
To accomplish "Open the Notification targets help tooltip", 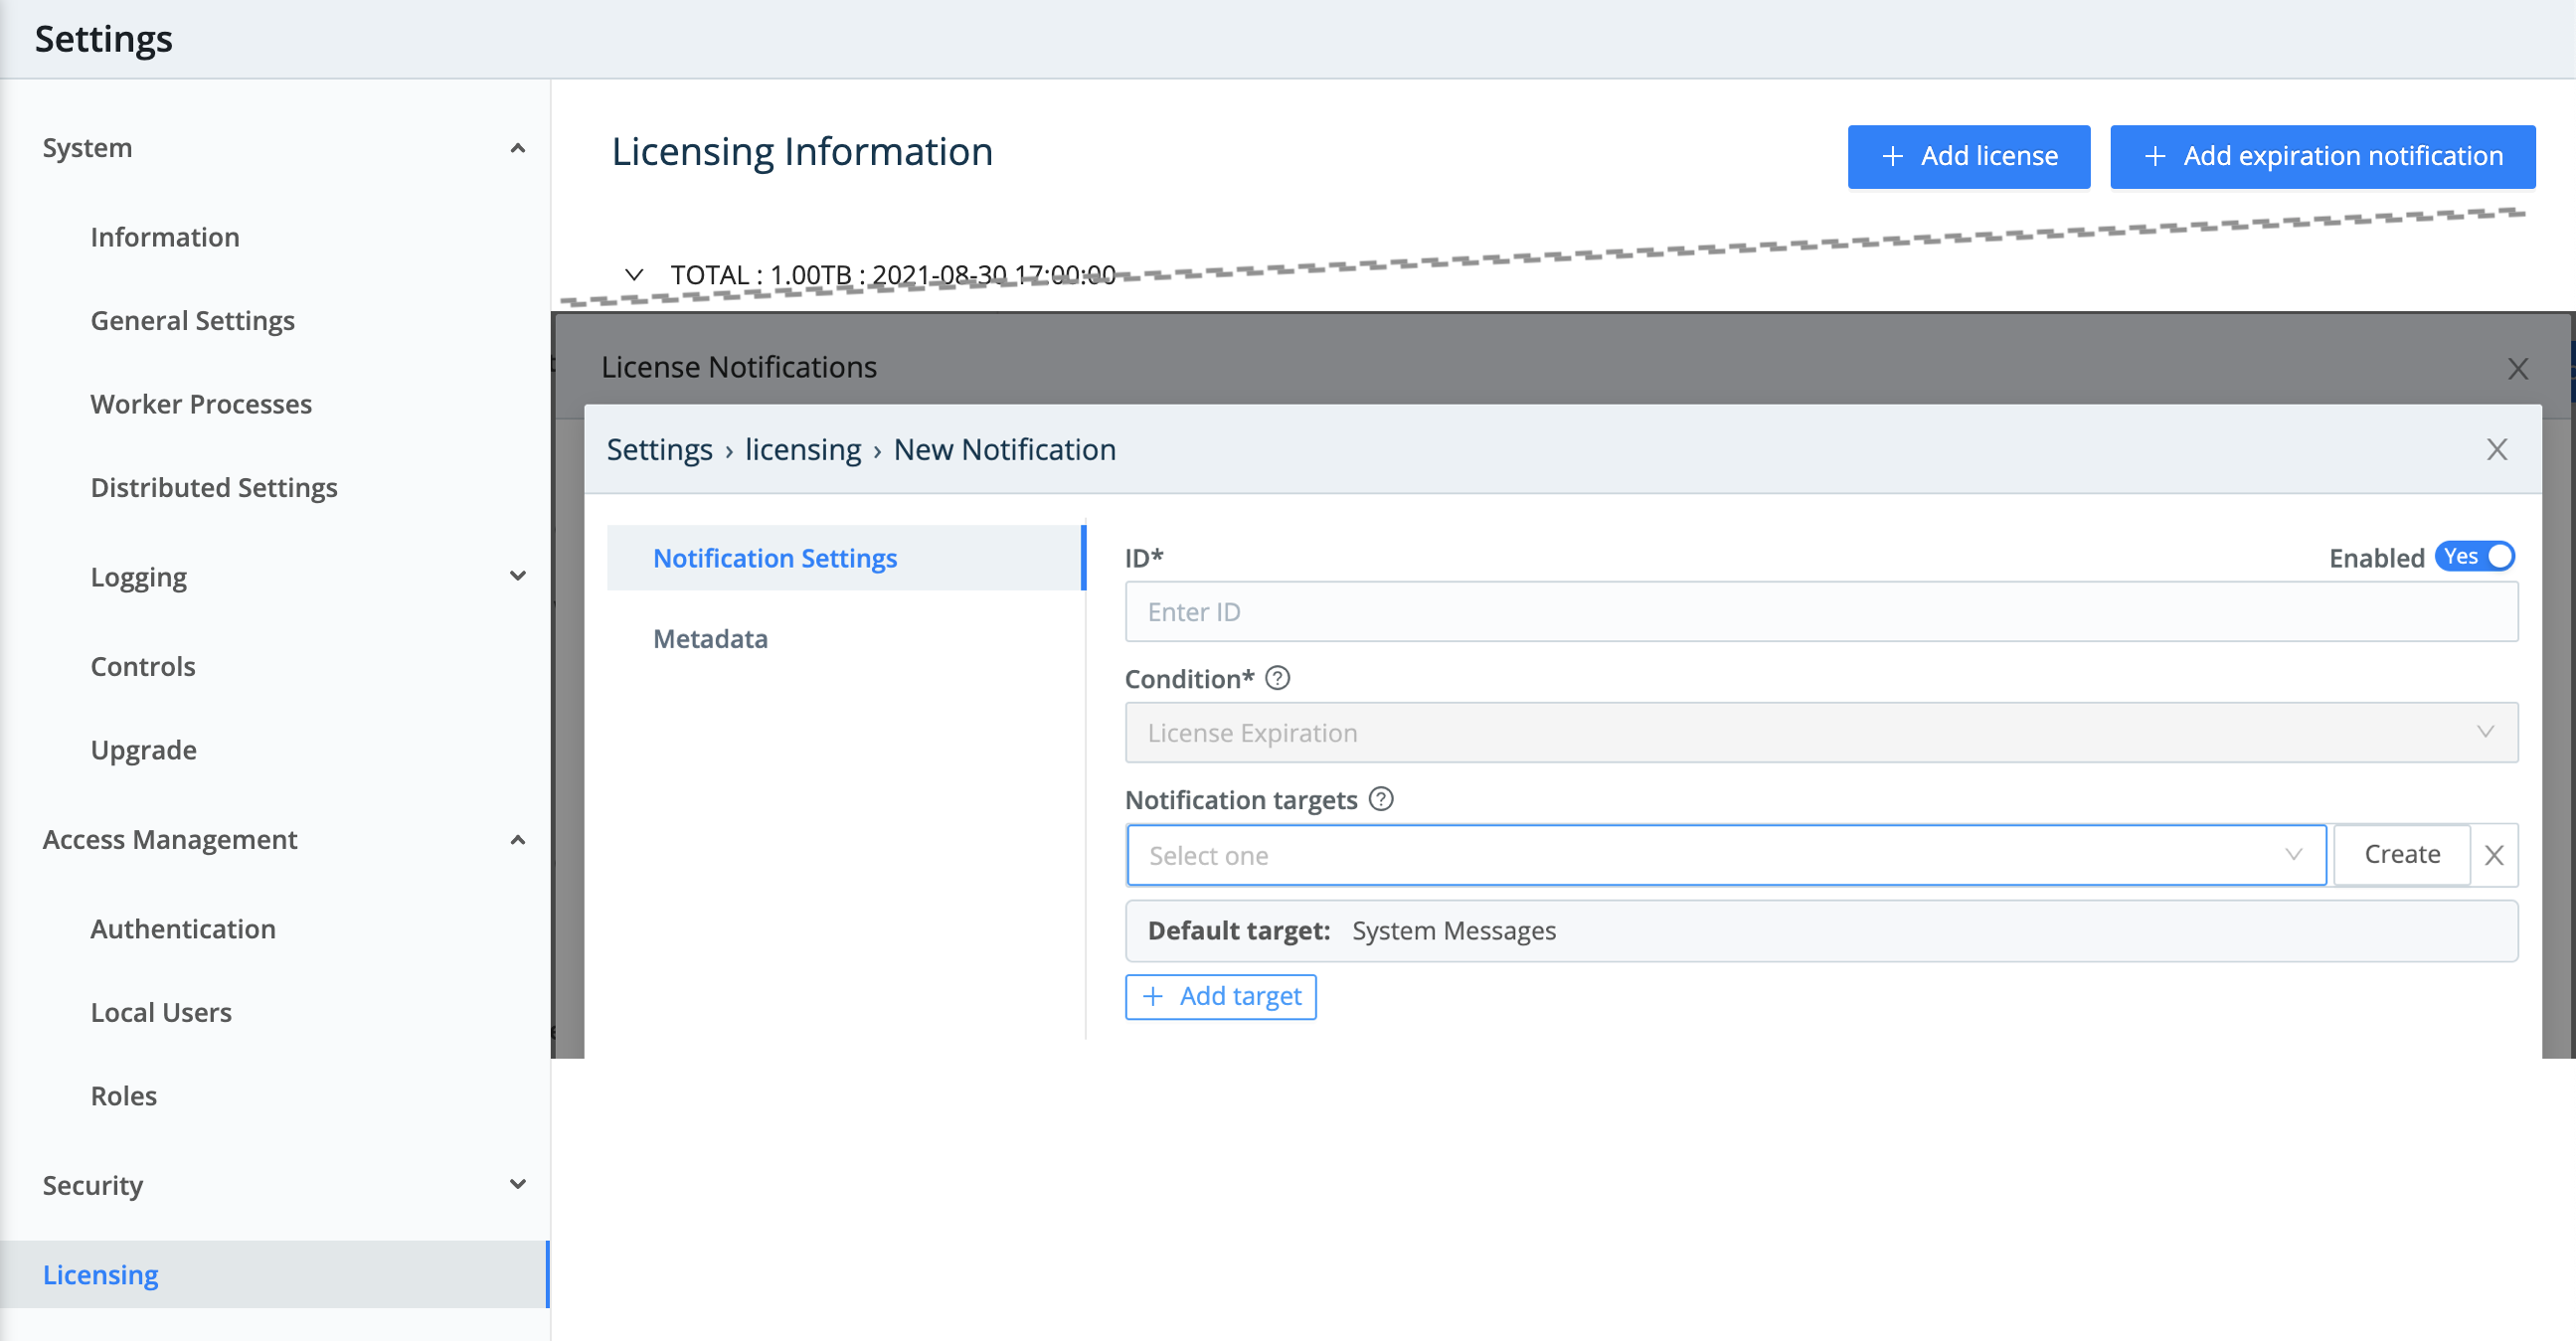I will coord(1380,799).
